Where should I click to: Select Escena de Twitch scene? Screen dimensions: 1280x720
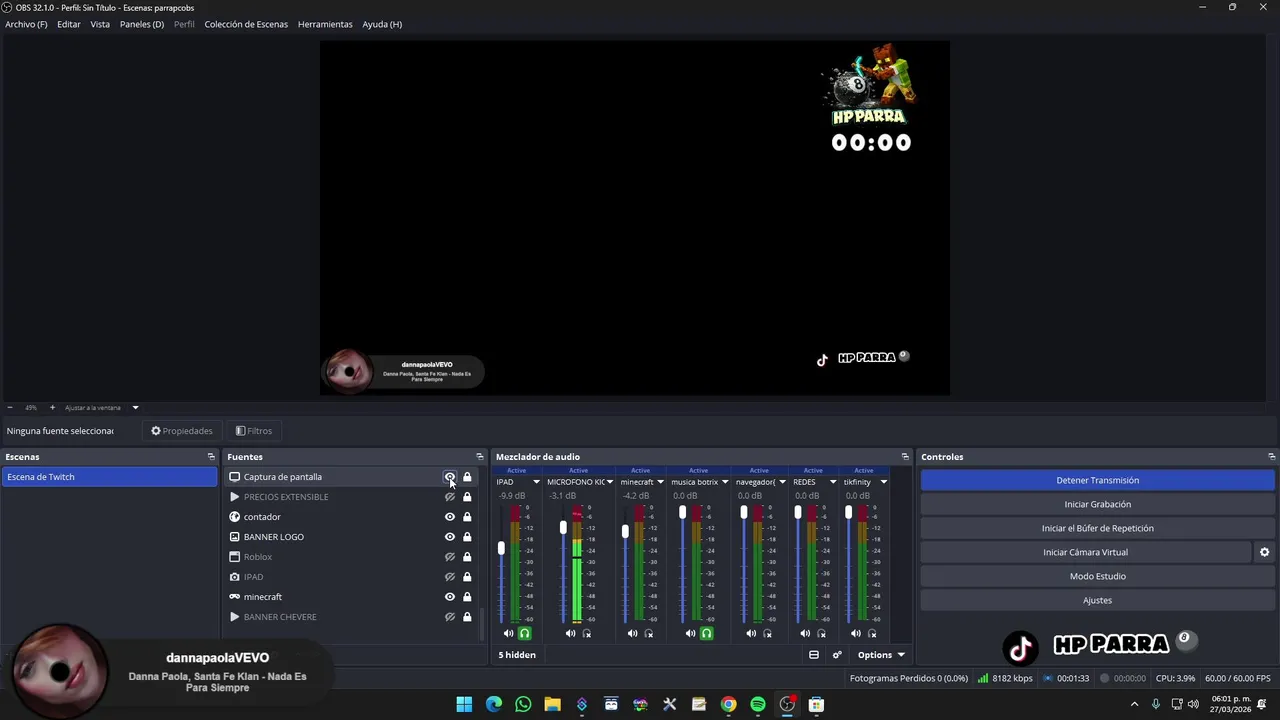pyautogui.click(x=109, y=477)
